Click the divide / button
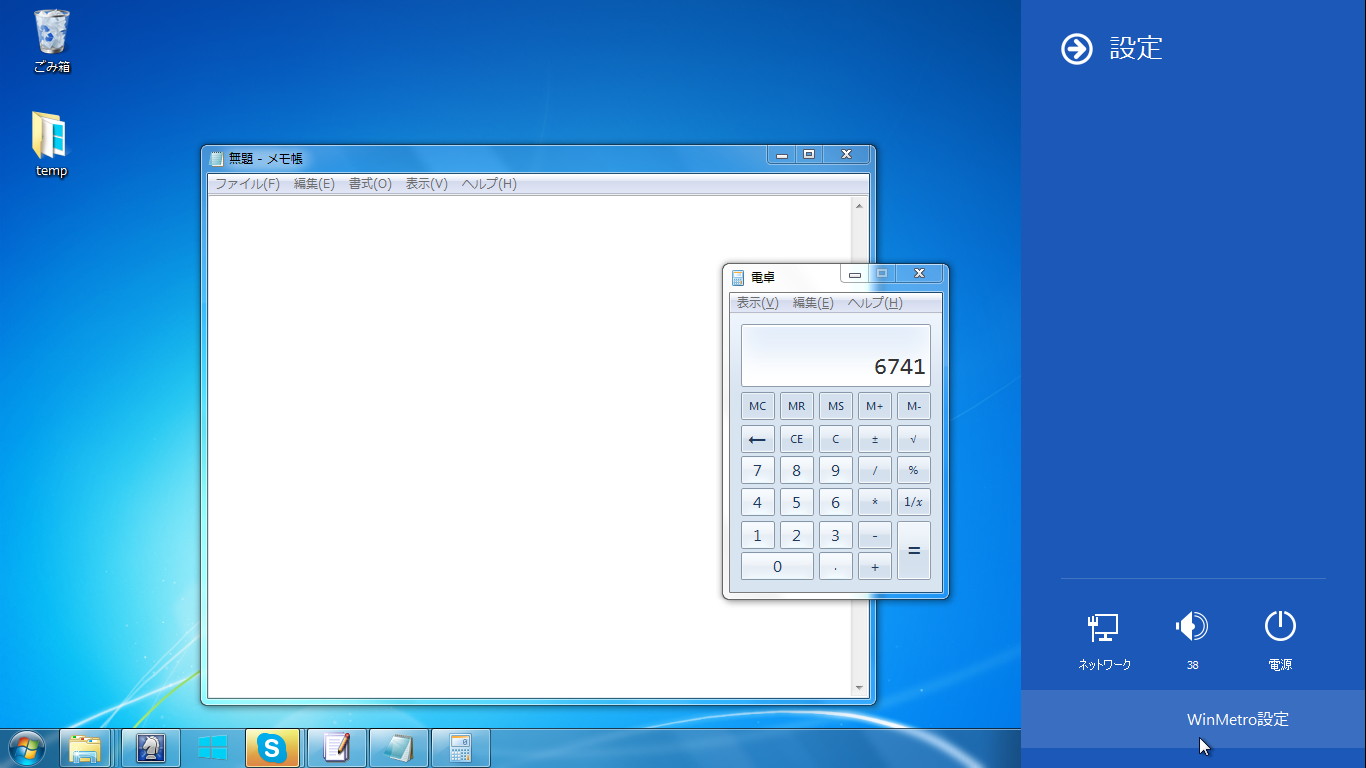The image size is (1366, 768). pos(874,470)
